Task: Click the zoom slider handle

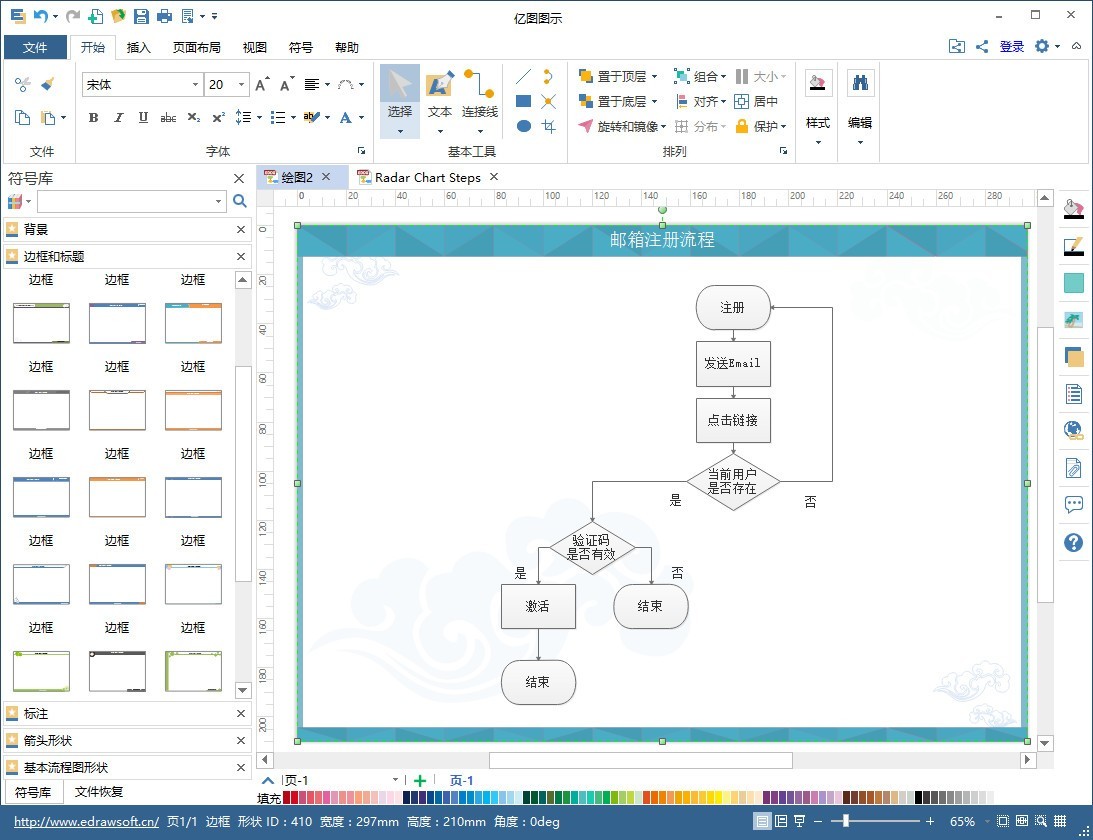Action: click(x=846, y=821)
